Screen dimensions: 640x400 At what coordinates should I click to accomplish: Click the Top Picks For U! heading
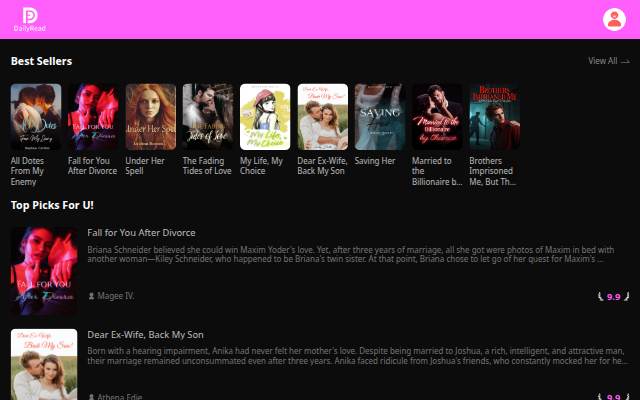(52, 205)
